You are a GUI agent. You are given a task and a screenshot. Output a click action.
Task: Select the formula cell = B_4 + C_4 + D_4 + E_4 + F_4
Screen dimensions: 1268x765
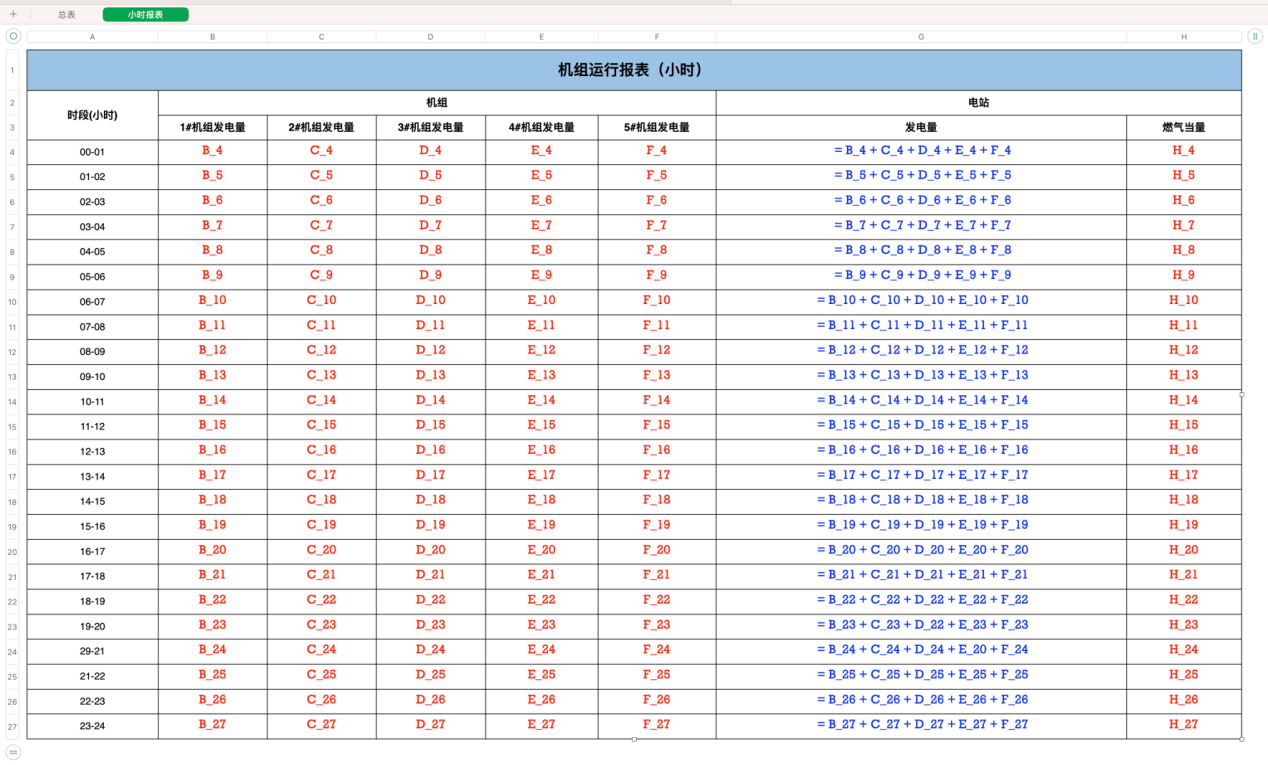pyautogui.click(x=921, y=151)
